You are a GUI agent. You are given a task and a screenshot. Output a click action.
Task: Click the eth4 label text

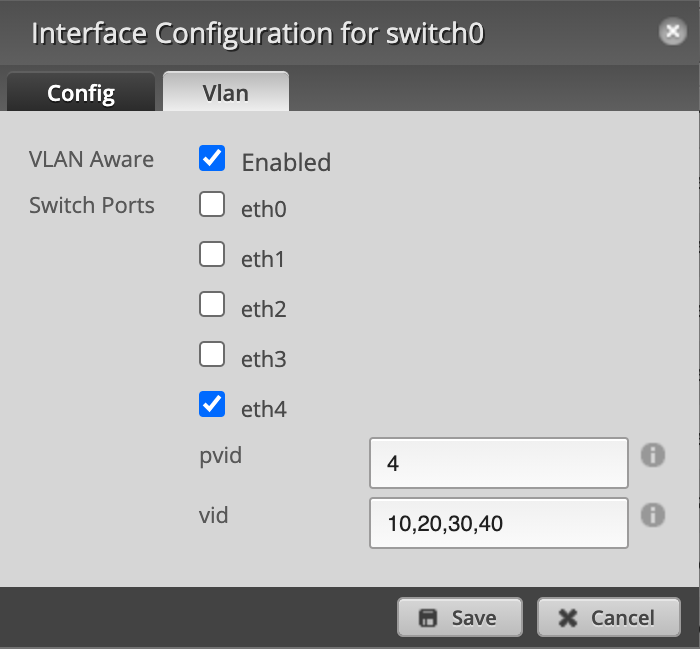coord(264,409)
